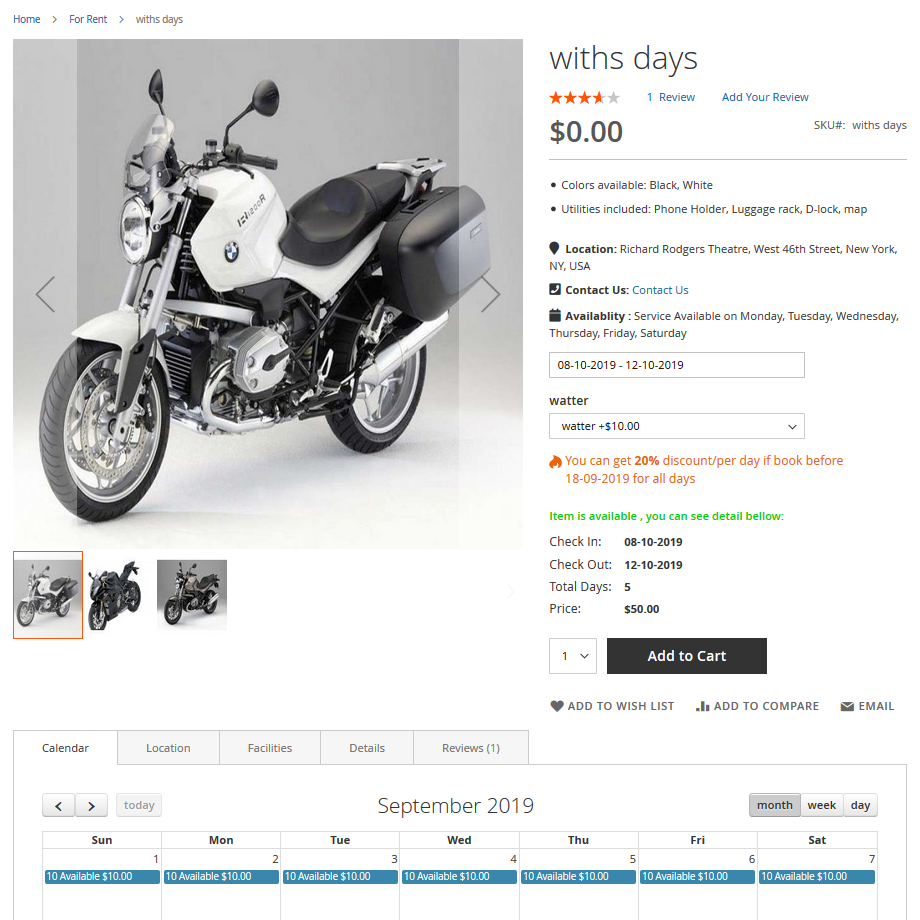Select the black motorcycle thumbnail

tap(114, 595)
